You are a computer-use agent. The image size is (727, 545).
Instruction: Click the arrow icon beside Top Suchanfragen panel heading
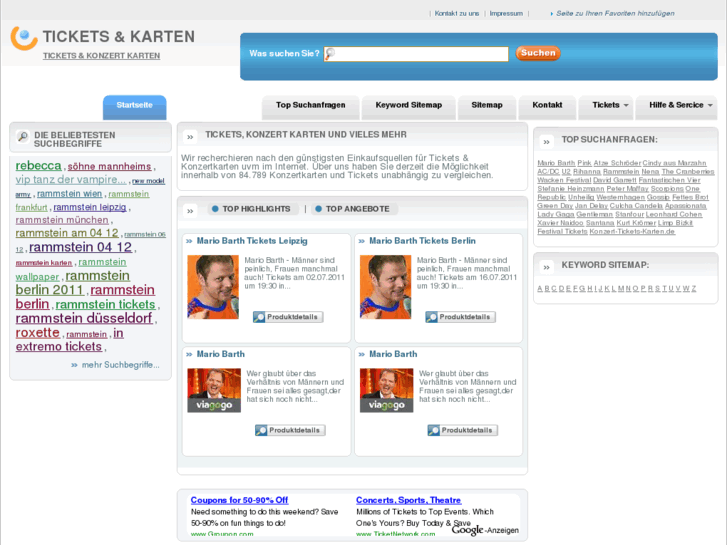click(547, 142)
